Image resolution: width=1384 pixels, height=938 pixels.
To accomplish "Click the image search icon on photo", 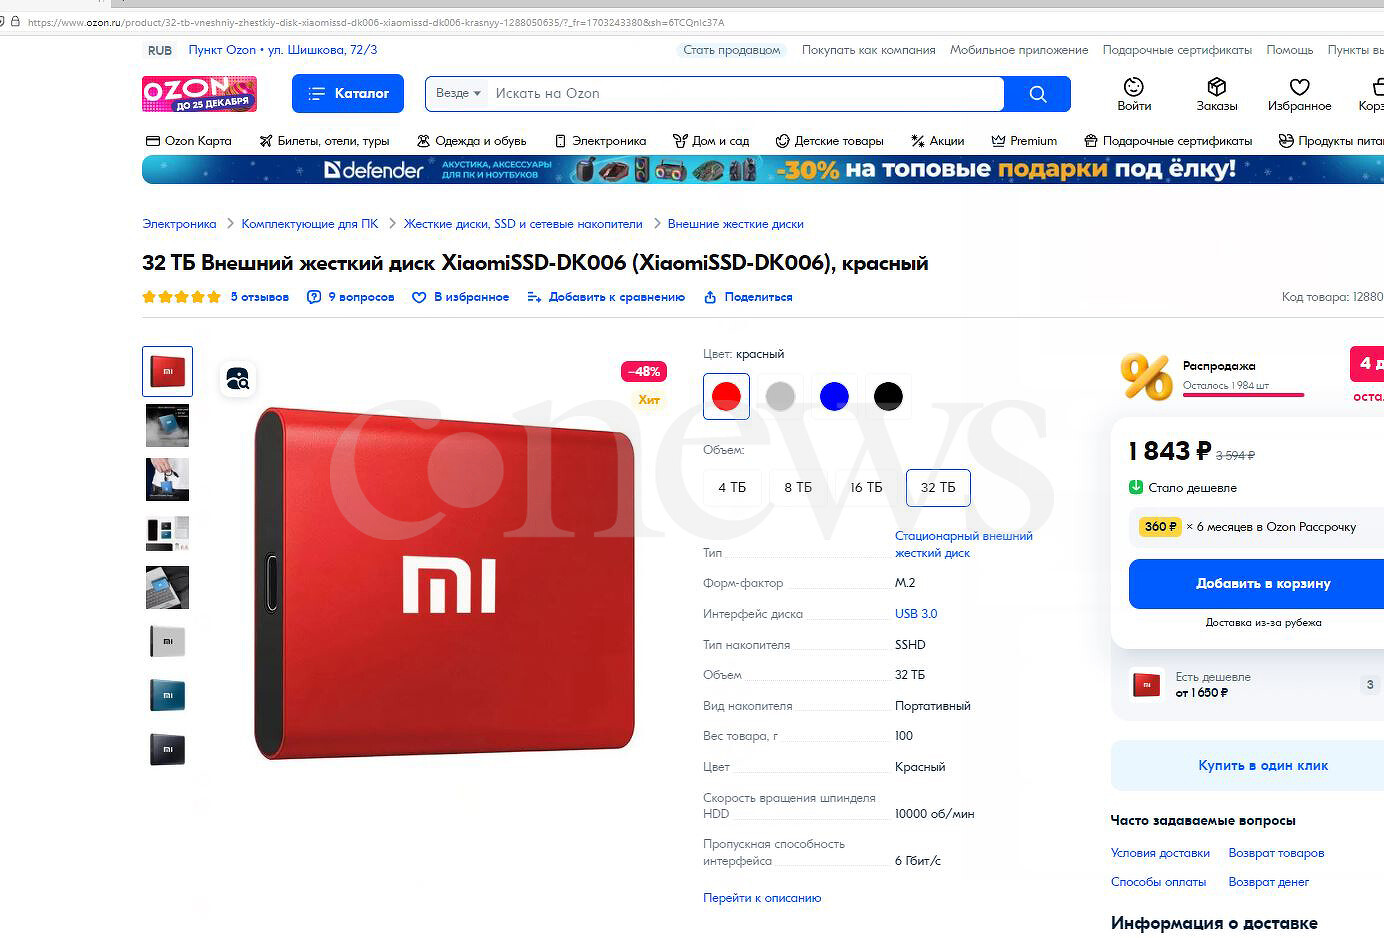I will tap(238, 378).
